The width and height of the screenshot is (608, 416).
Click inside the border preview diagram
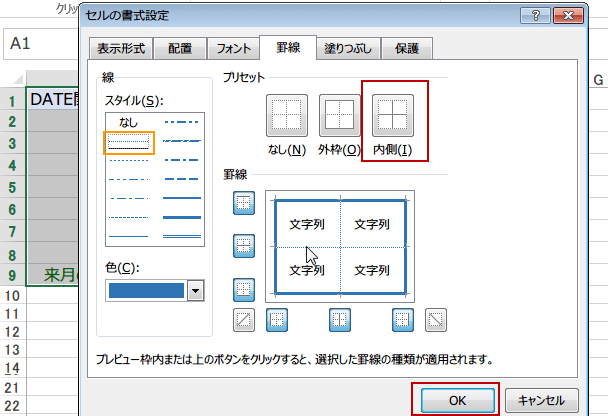pos(340,246)
